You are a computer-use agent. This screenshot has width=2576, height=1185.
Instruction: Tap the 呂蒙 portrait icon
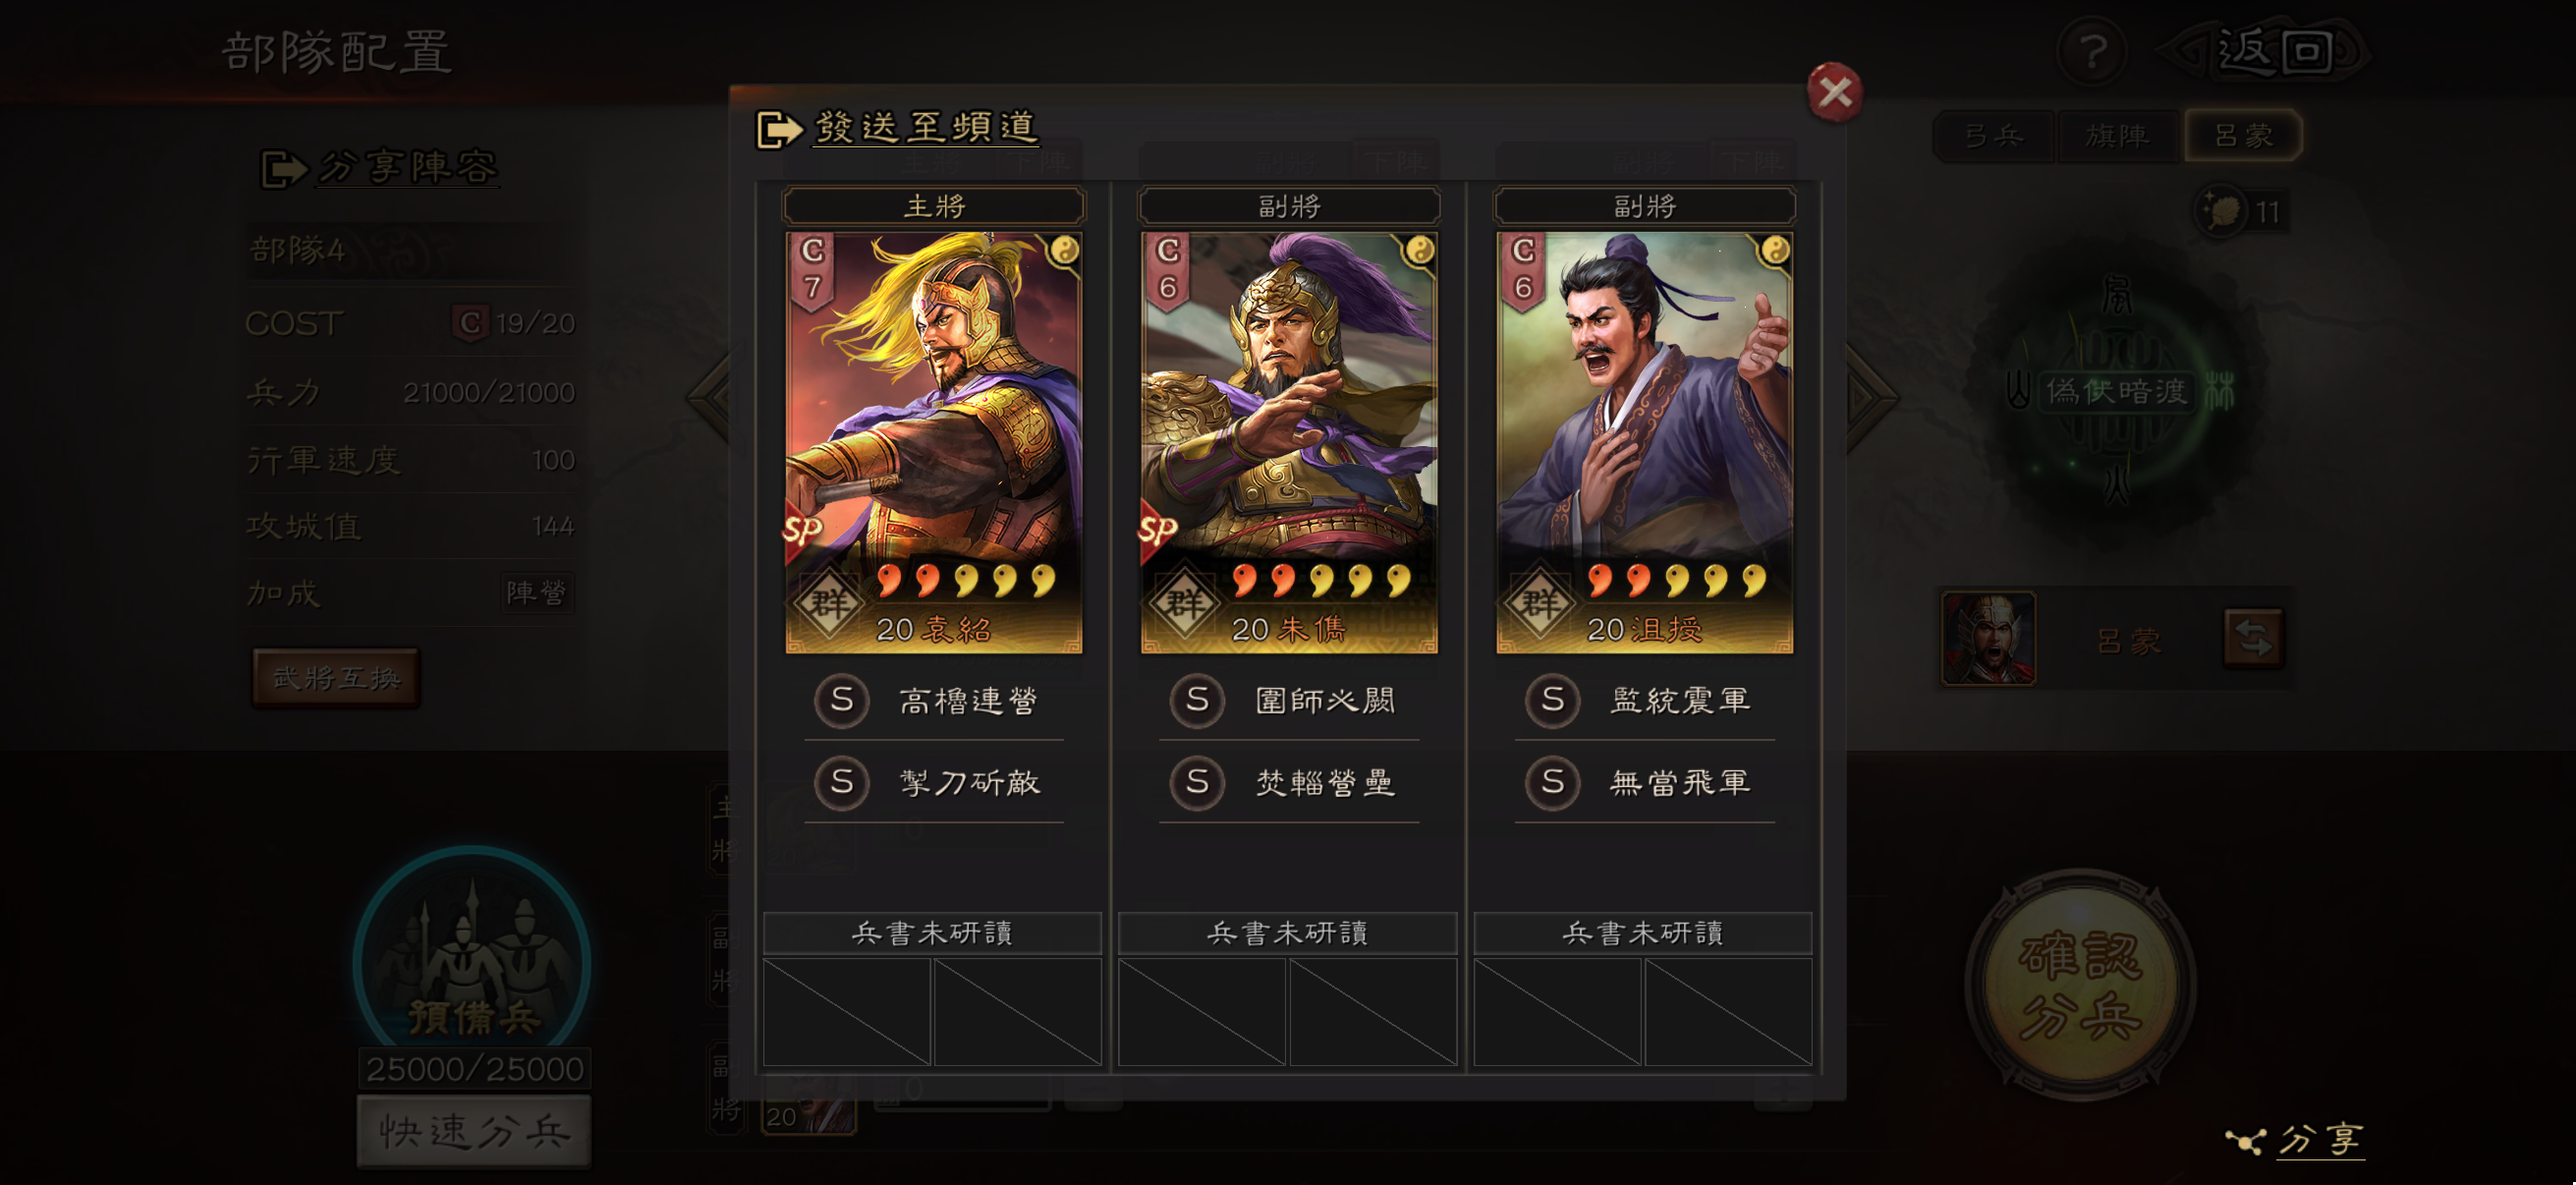(x=1988, y=638)
